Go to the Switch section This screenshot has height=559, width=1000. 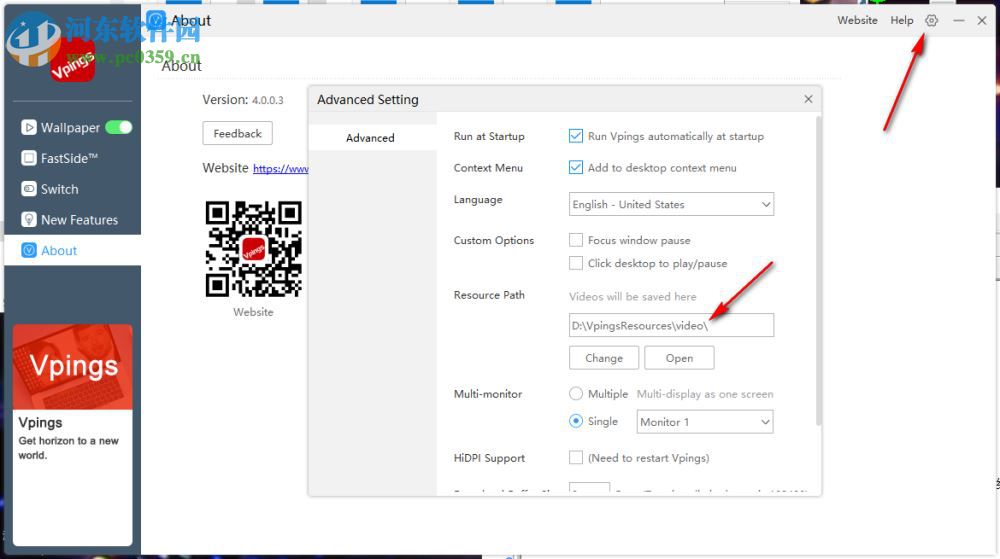59,189
